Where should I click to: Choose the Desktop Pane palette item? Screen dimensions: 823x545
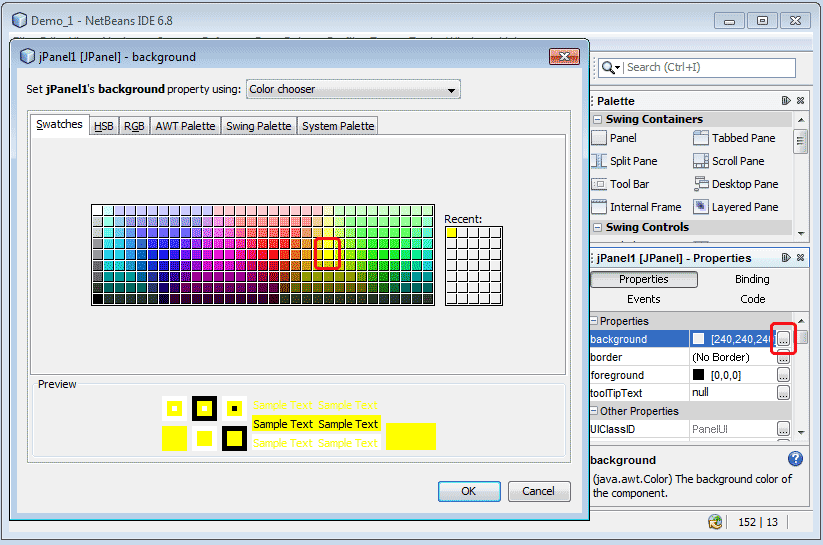pyautogui.click(x=736, y=184)
